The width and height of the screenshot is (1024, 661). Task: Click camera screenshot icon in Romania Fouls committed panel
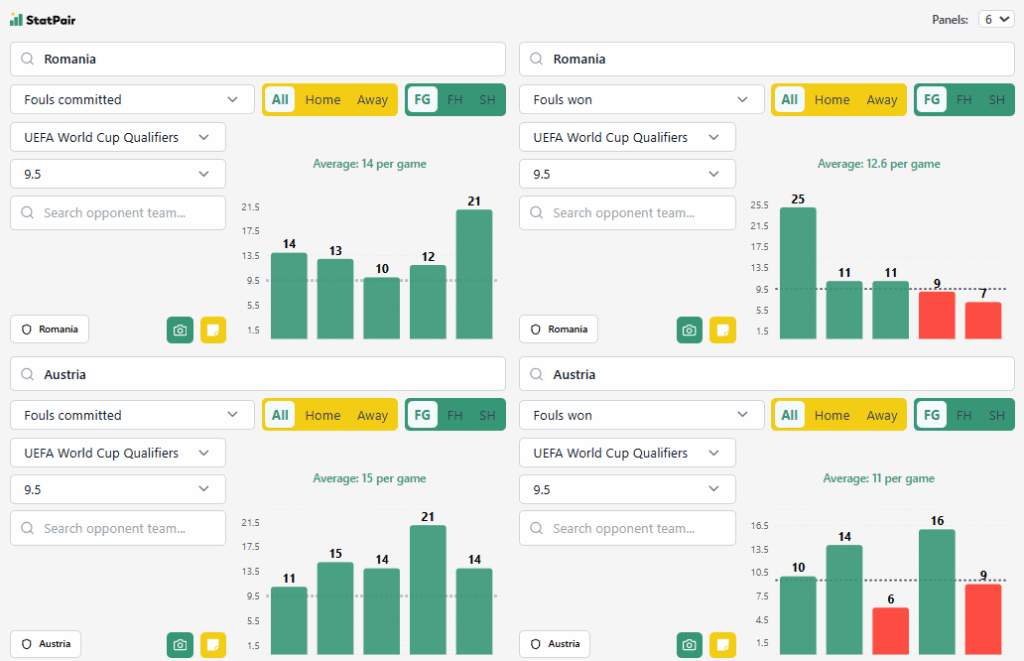click(x=180, y=330)
